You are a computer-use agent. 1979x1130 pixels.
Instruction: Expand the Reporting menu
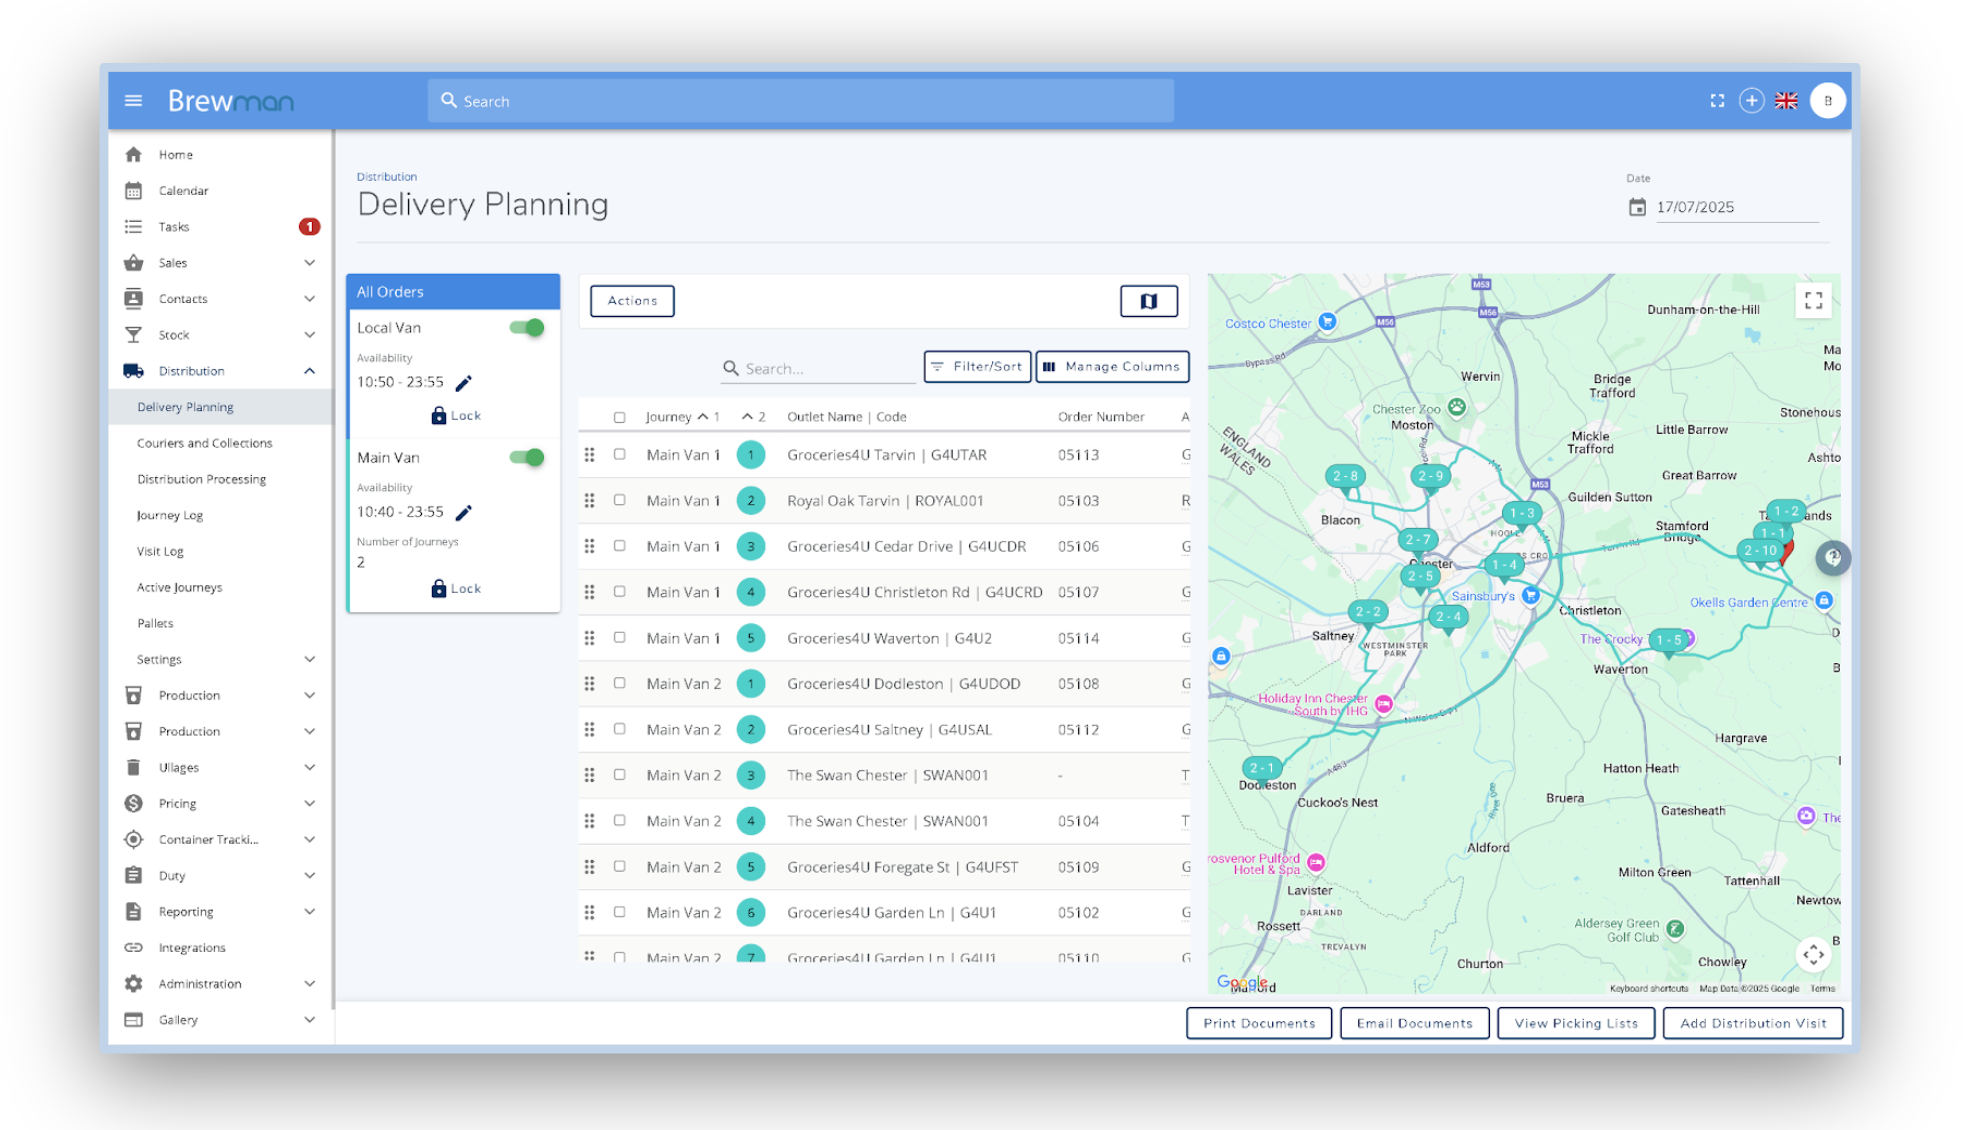click(220, 912)
